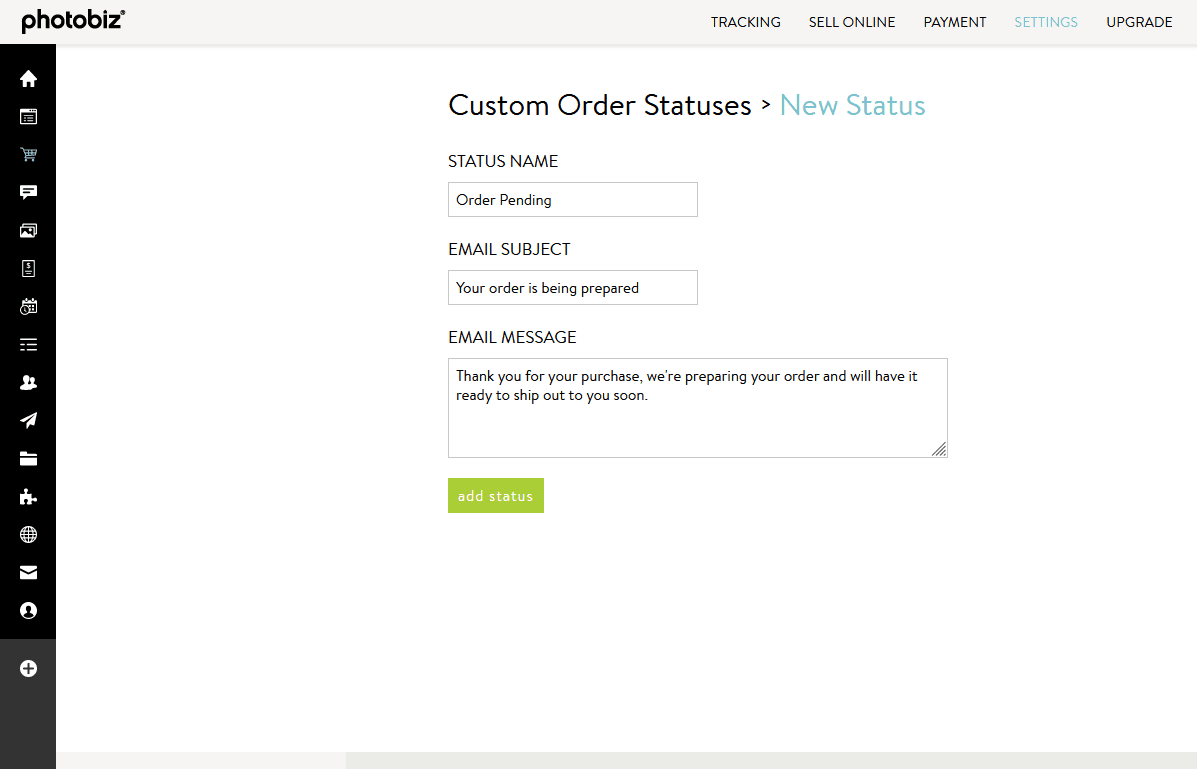
Task: Open the Home dashboard icon in sidebar
Action: click(x=28, y=79)
